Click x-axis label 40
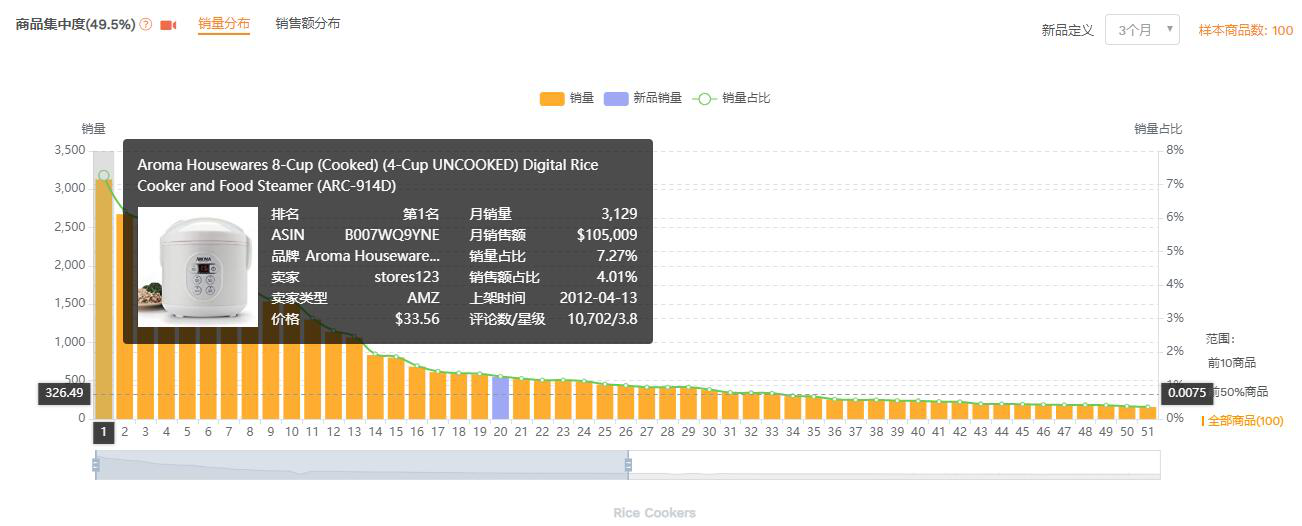The height and width of the screenshot is (526, 1302). [918, 432]
